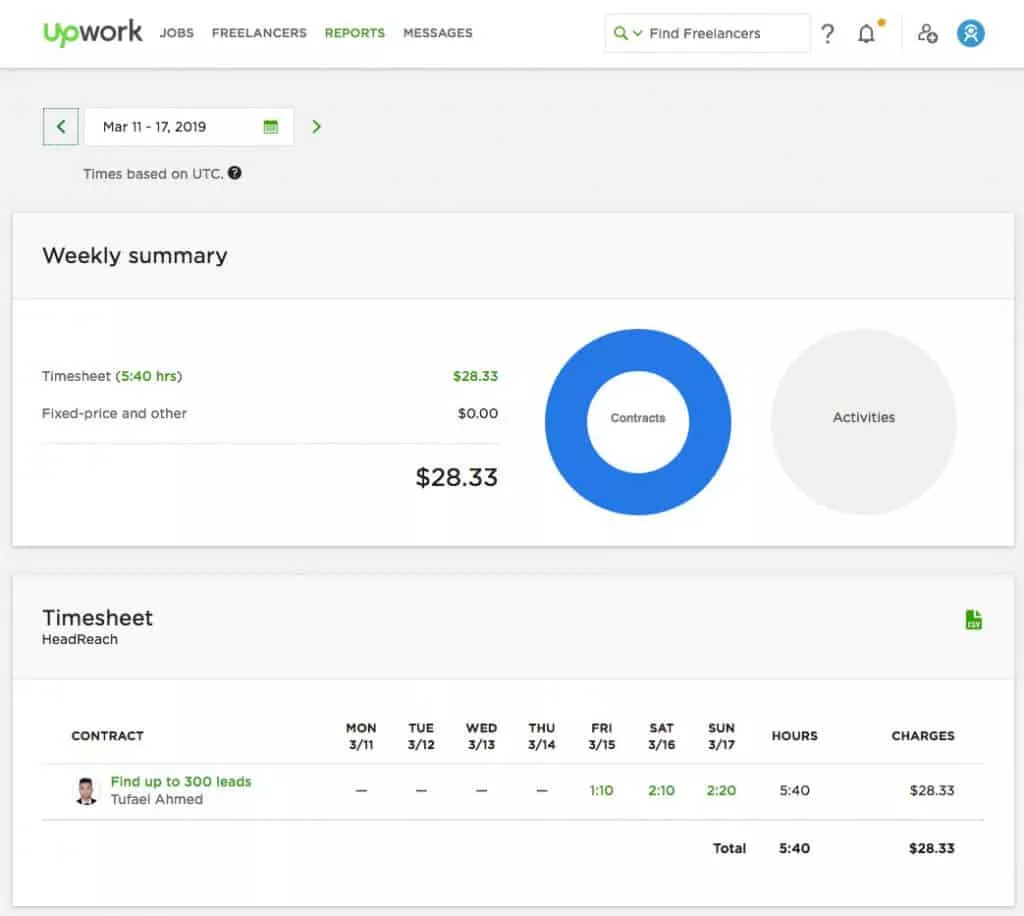Click the invite user icon
1024x916 pixels.
click(927, 34)
